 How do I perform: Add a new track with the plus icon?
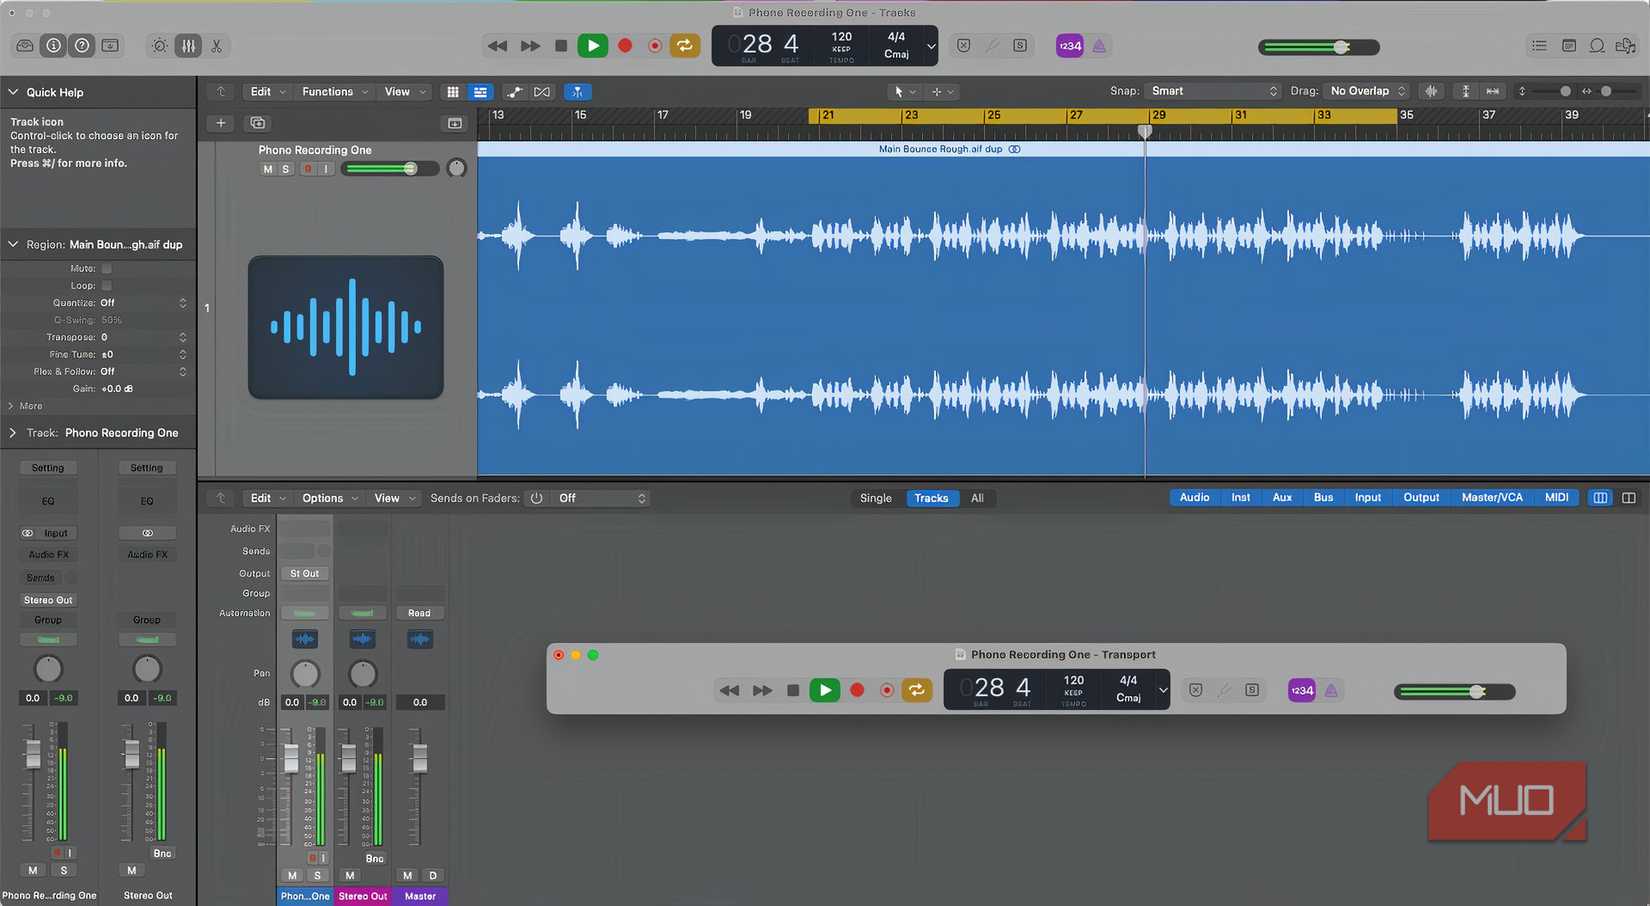[220, 123]
